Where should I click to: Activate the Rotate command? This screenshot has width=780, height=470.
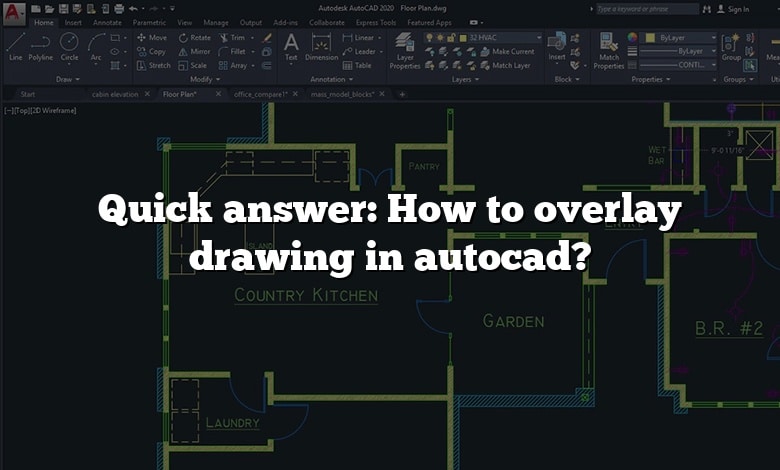coord(195,38)
